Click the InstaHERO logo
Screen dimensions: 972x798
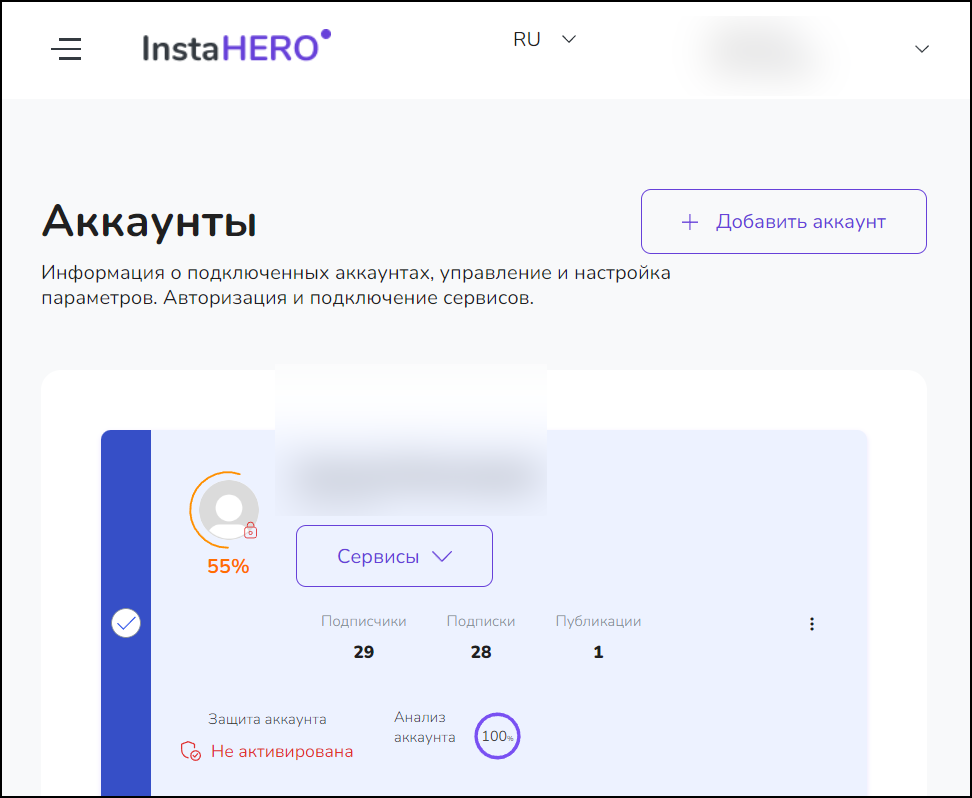tap(237, 47)
